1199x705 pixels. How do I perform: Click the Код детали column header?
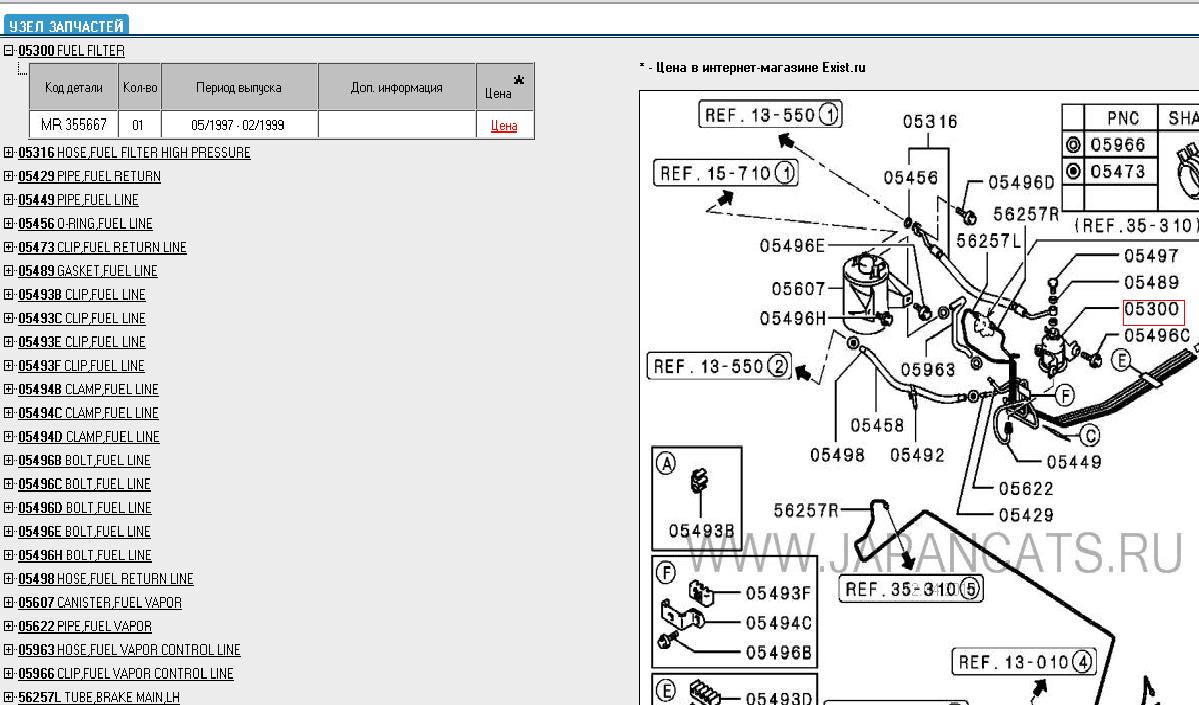pyautogui.click(x=73, y=87)
